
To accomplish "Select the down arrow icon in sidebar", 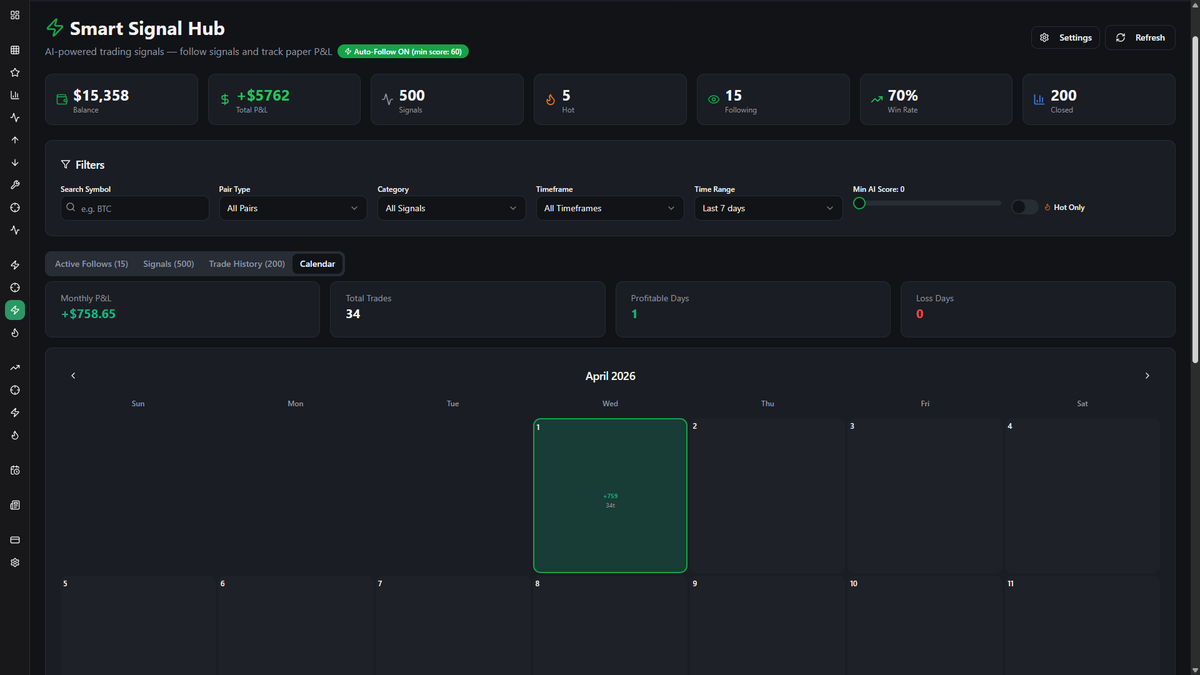I will click(15, 163).
